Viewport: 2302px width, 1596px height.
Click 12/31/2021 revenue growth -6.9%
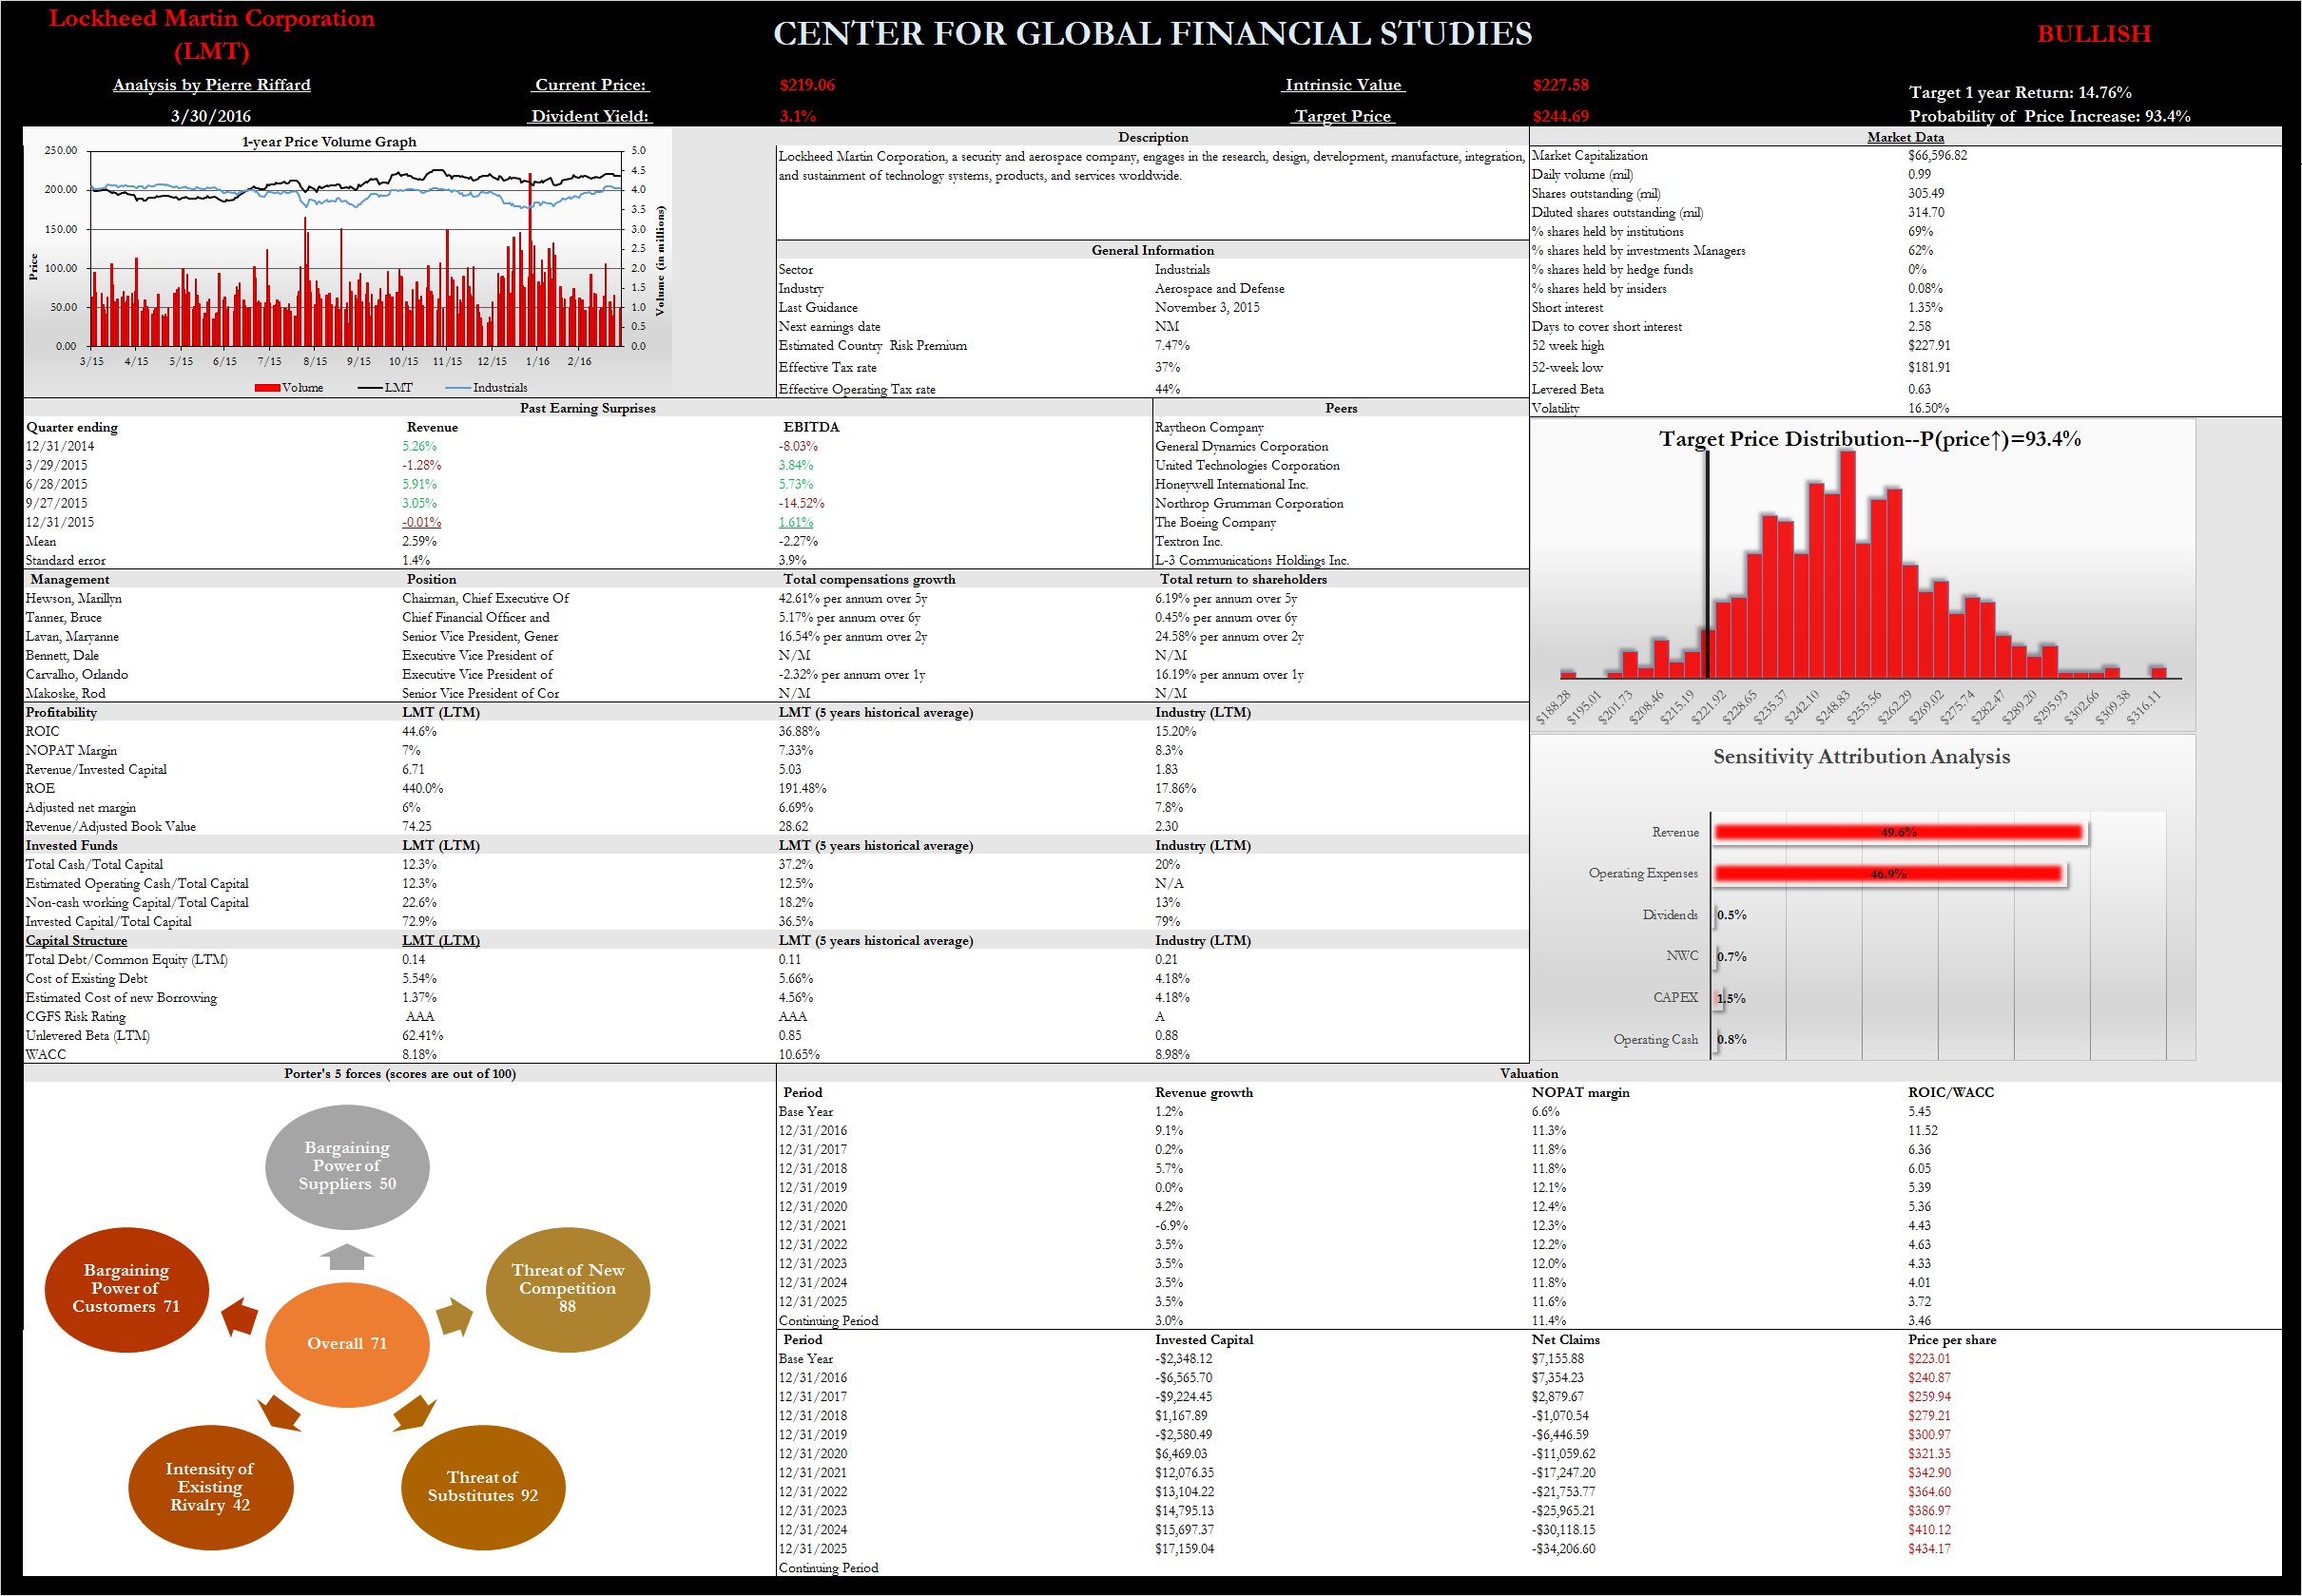coord(1171,1225)
